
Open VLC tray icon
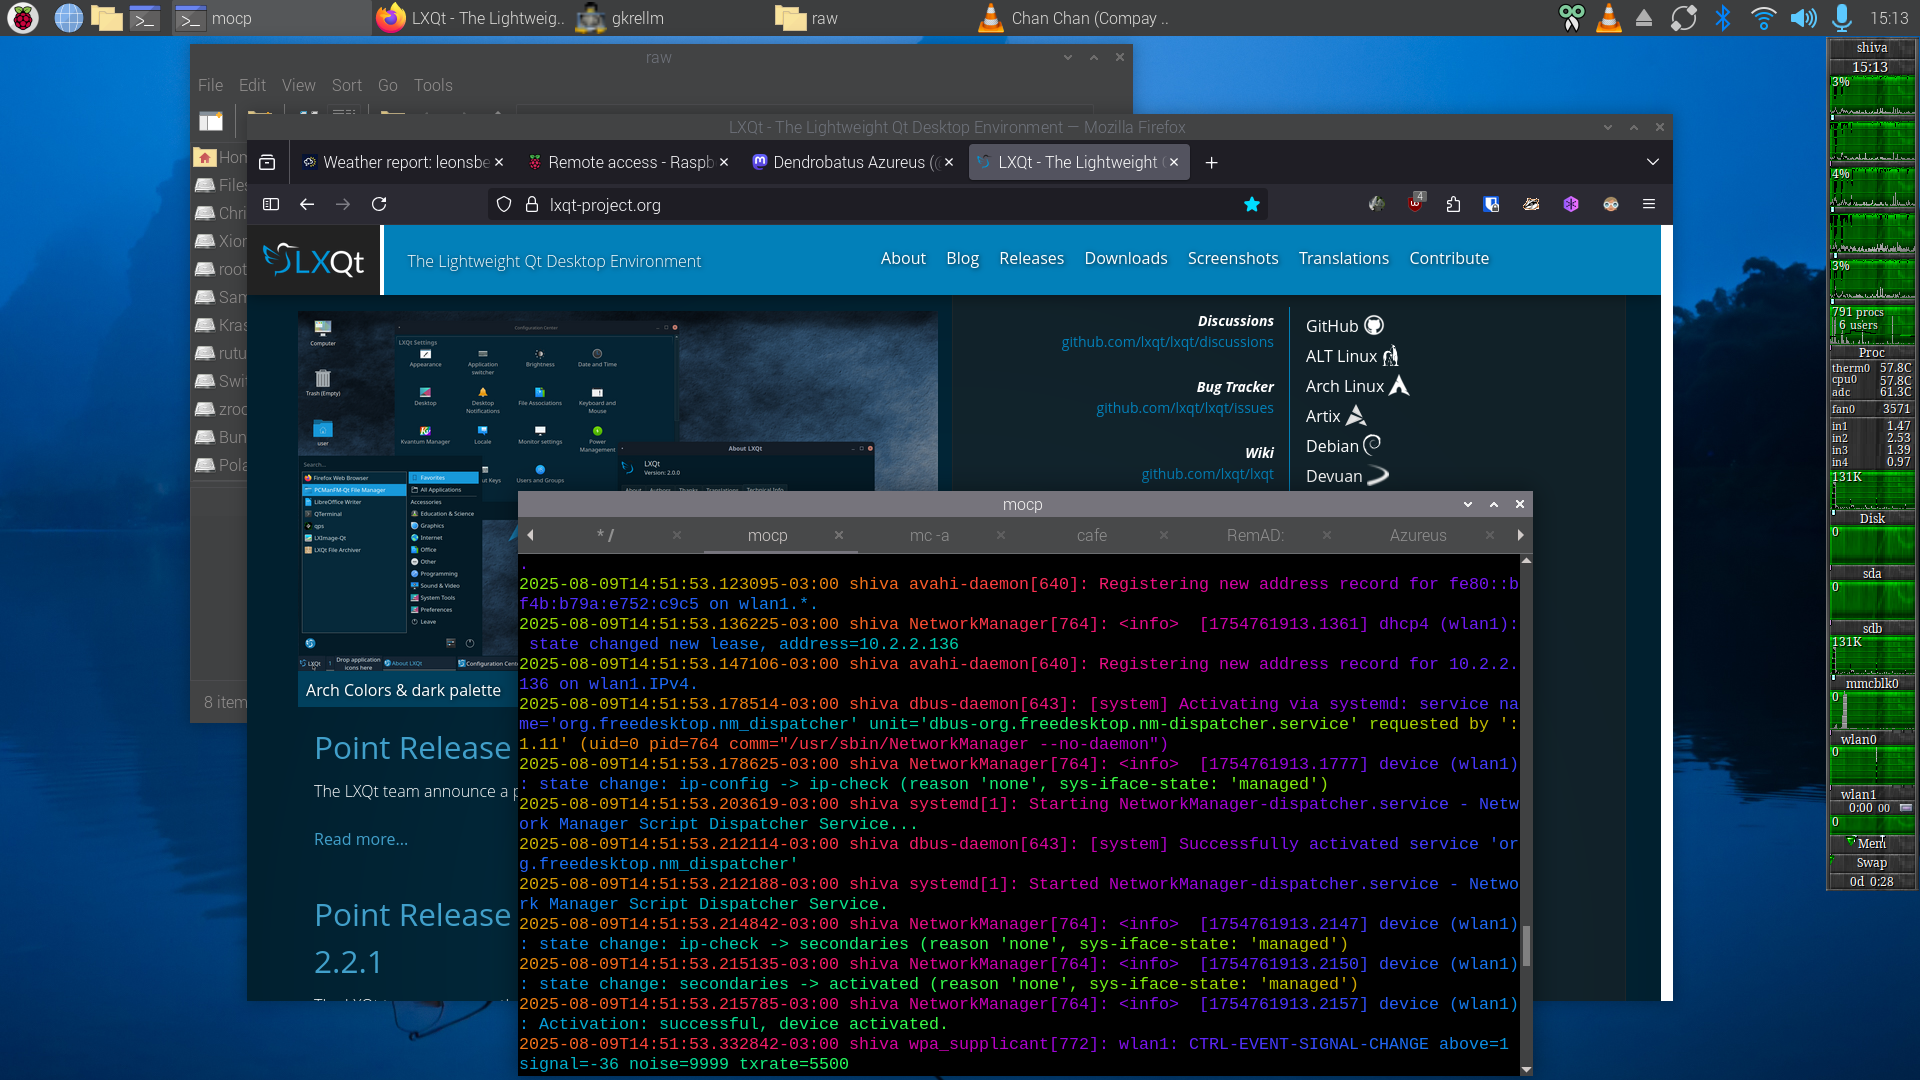tap(1608, 18)
